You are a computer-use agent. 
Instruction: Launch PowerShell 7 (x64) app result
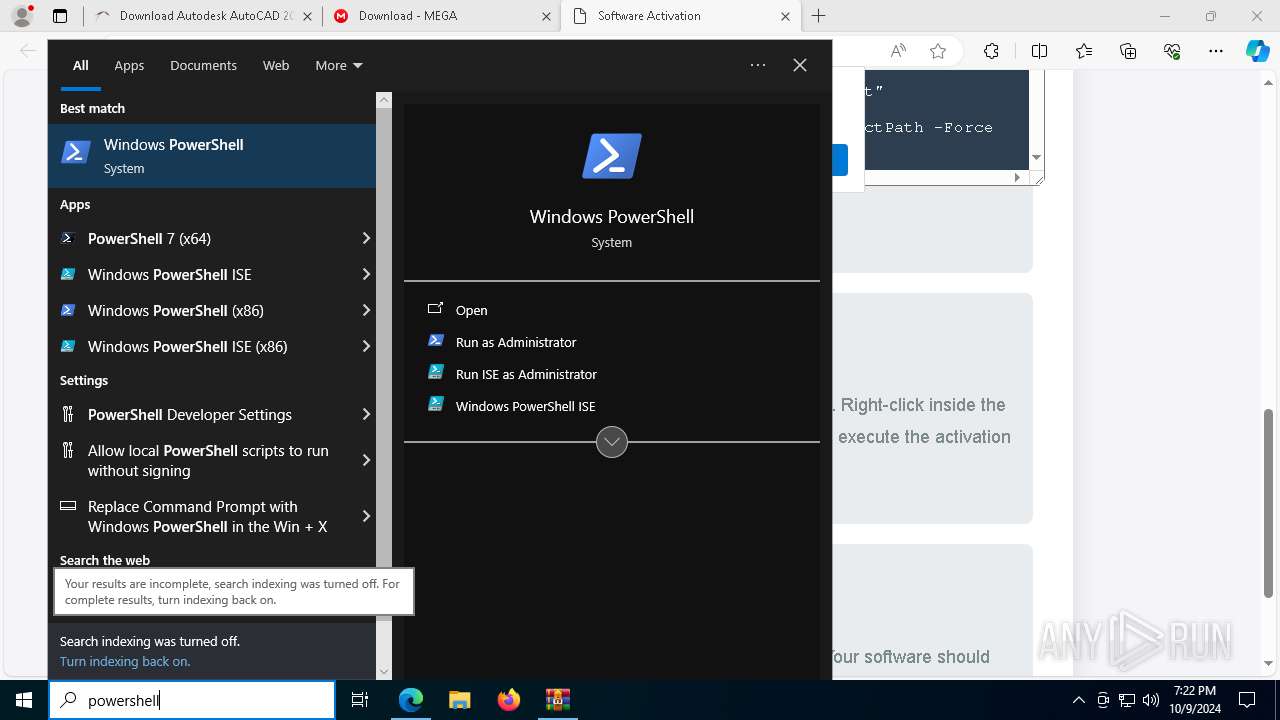(202, 238)
